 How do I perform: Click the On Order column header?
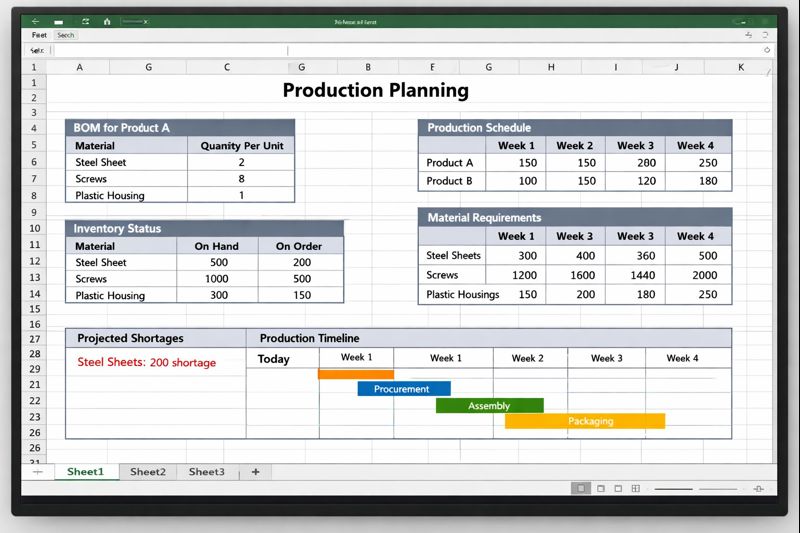pos(298,246)
